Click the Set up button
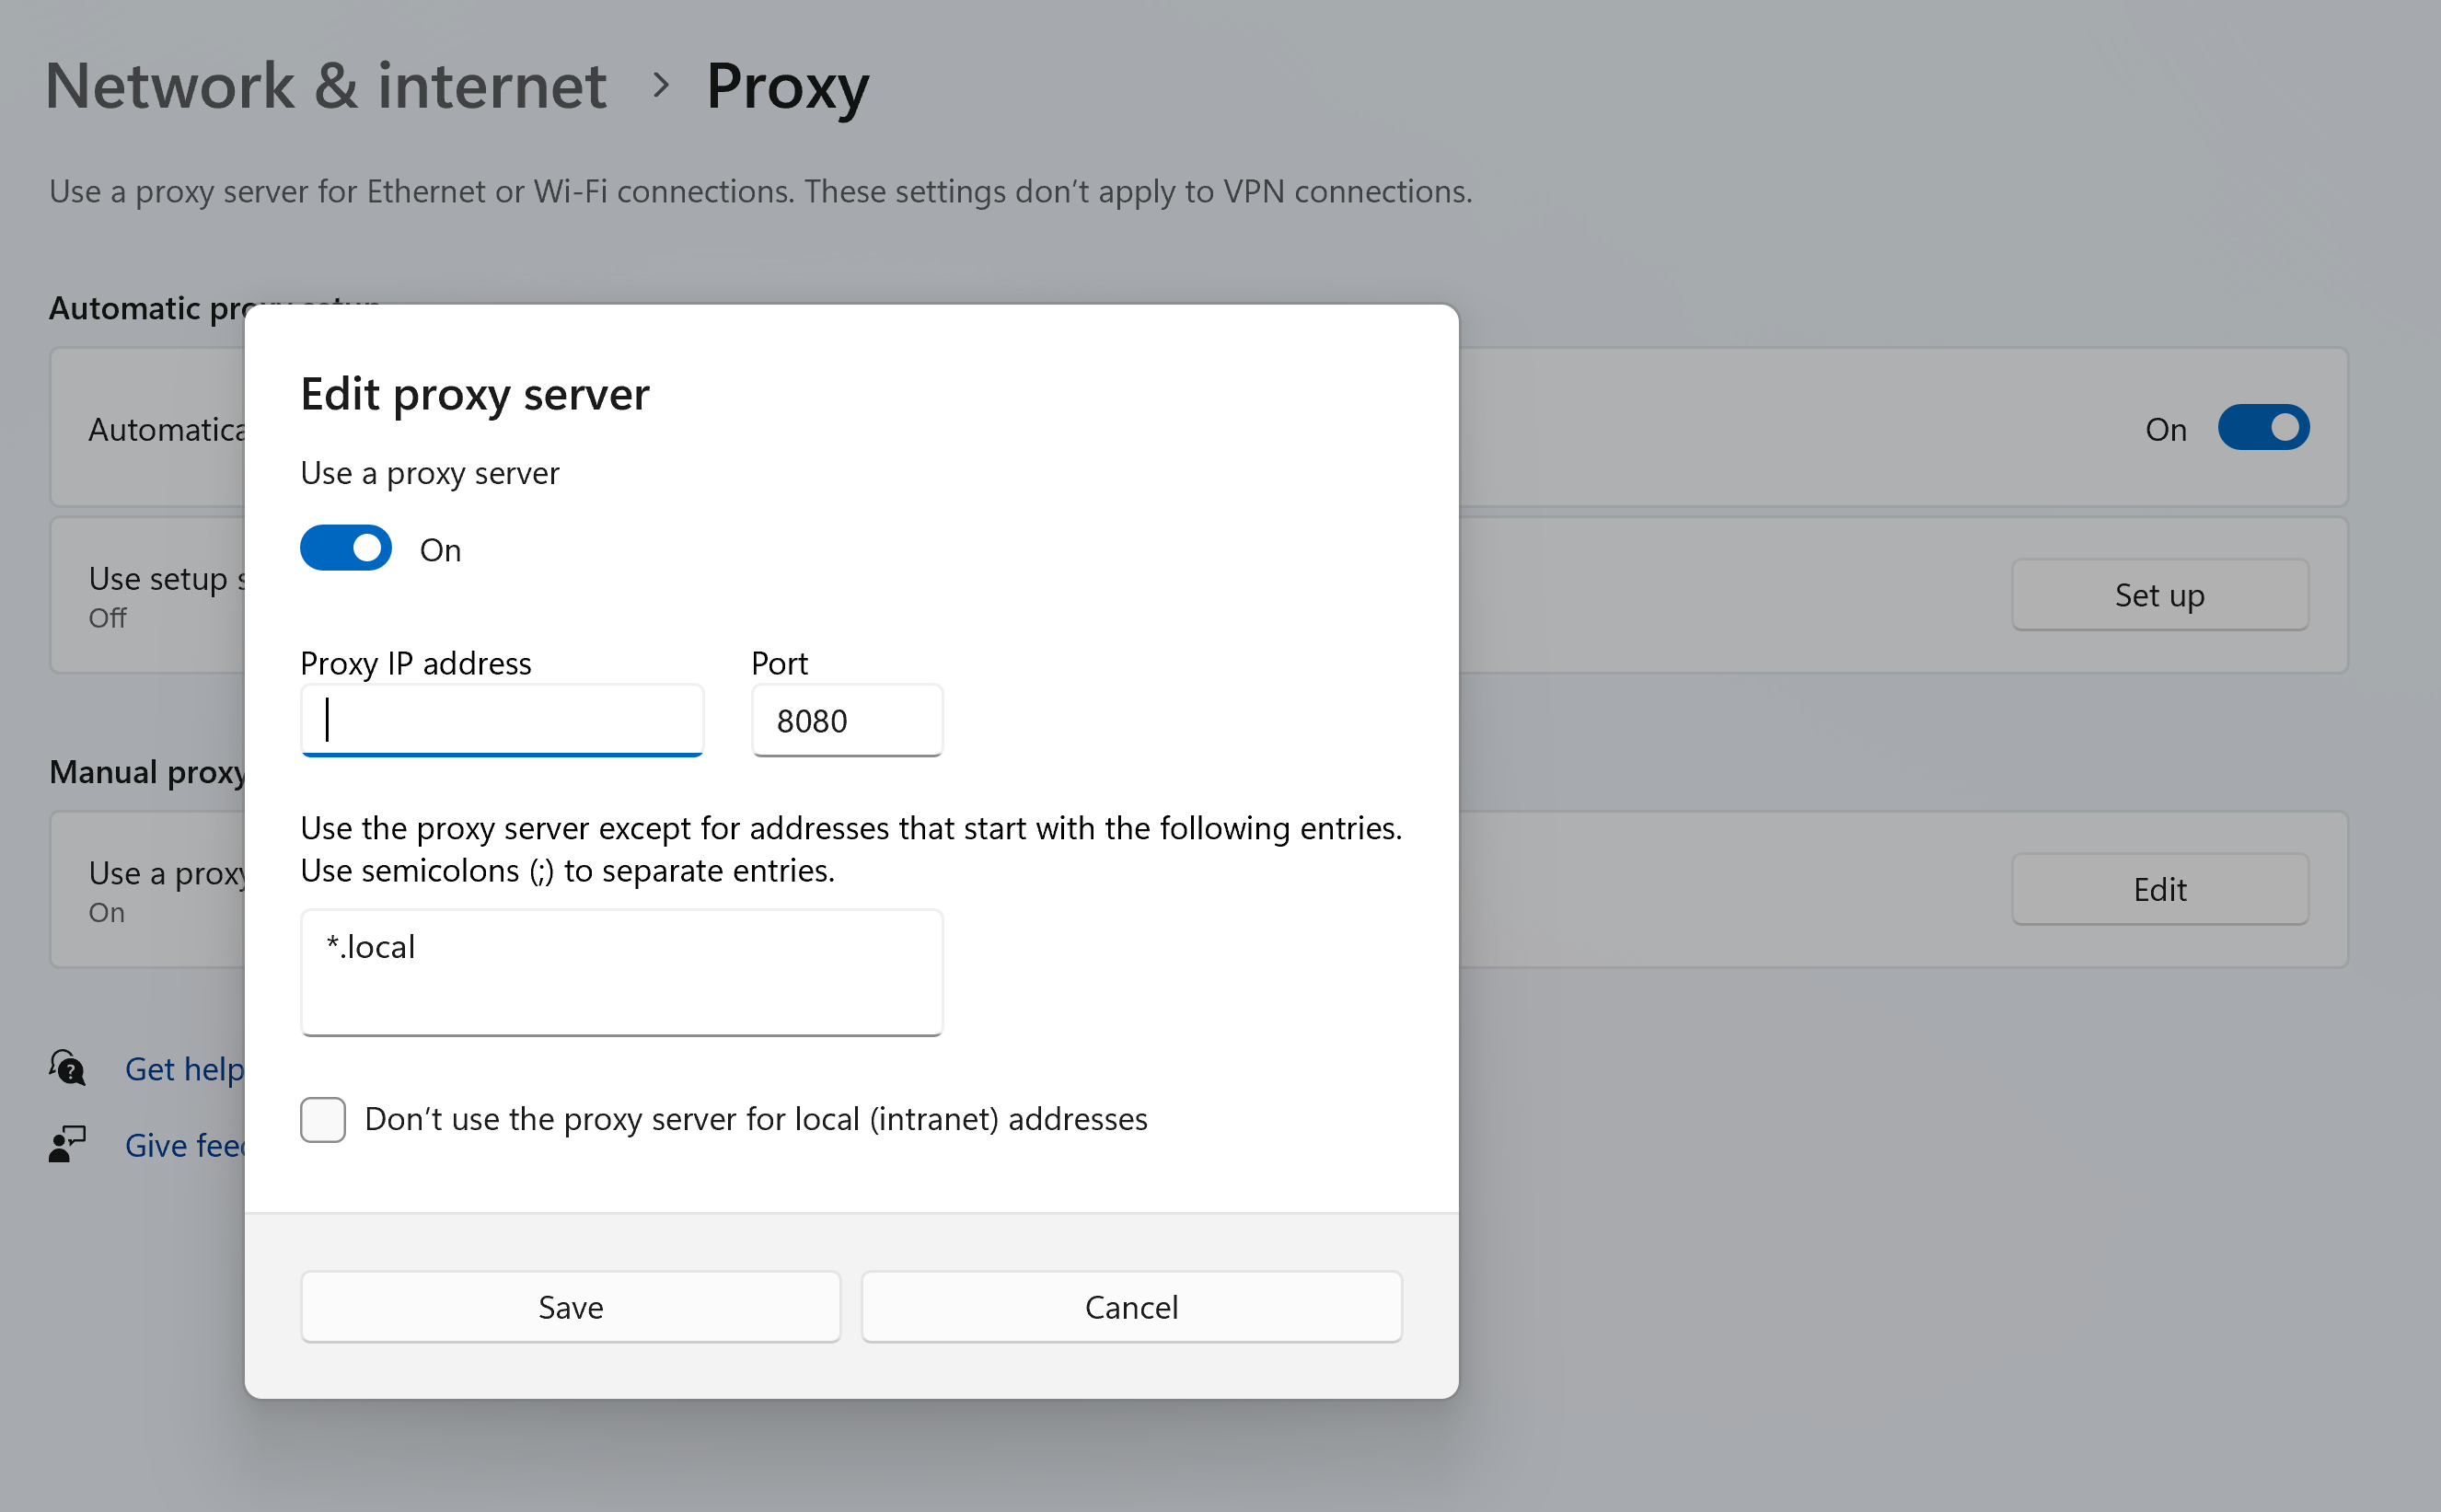Screen dimensions: 2441x1512 pyautogui.click(x=2159, y=595)
